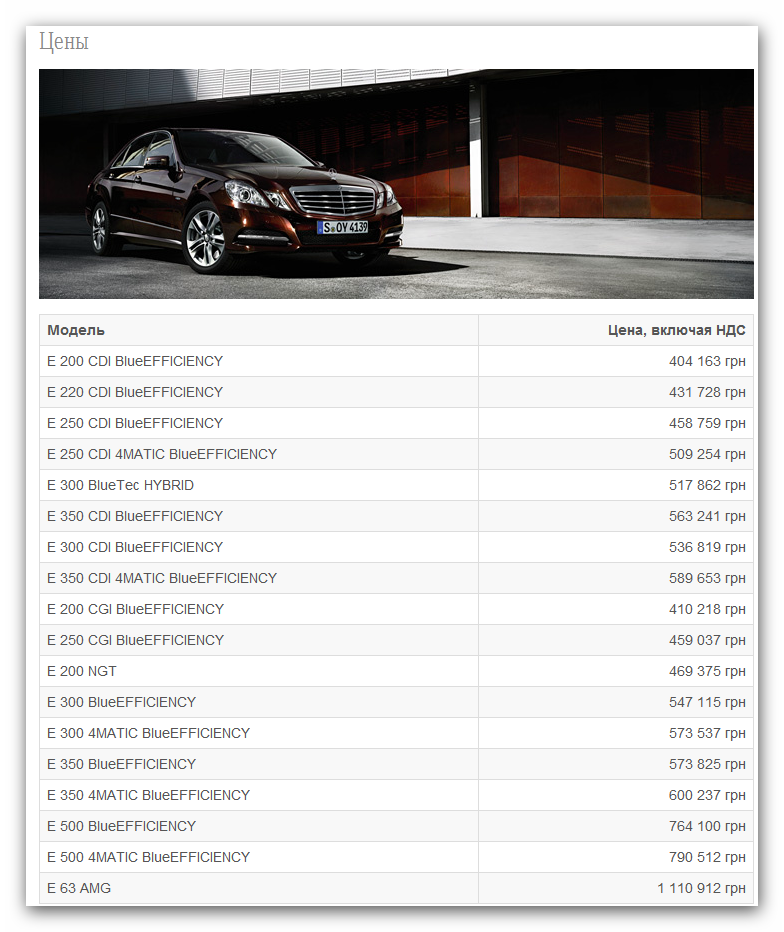Click price '563 241 грн'
This screenshot has height=932, width=784.
tap(707, 516)
